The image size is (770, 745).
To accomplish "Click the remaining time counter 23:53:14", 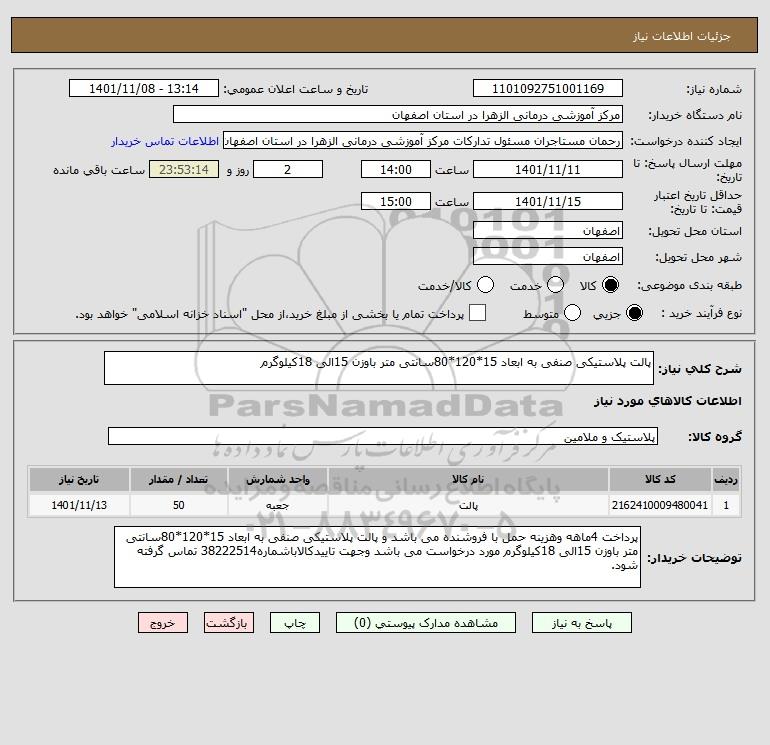I will tap(184, 169).
